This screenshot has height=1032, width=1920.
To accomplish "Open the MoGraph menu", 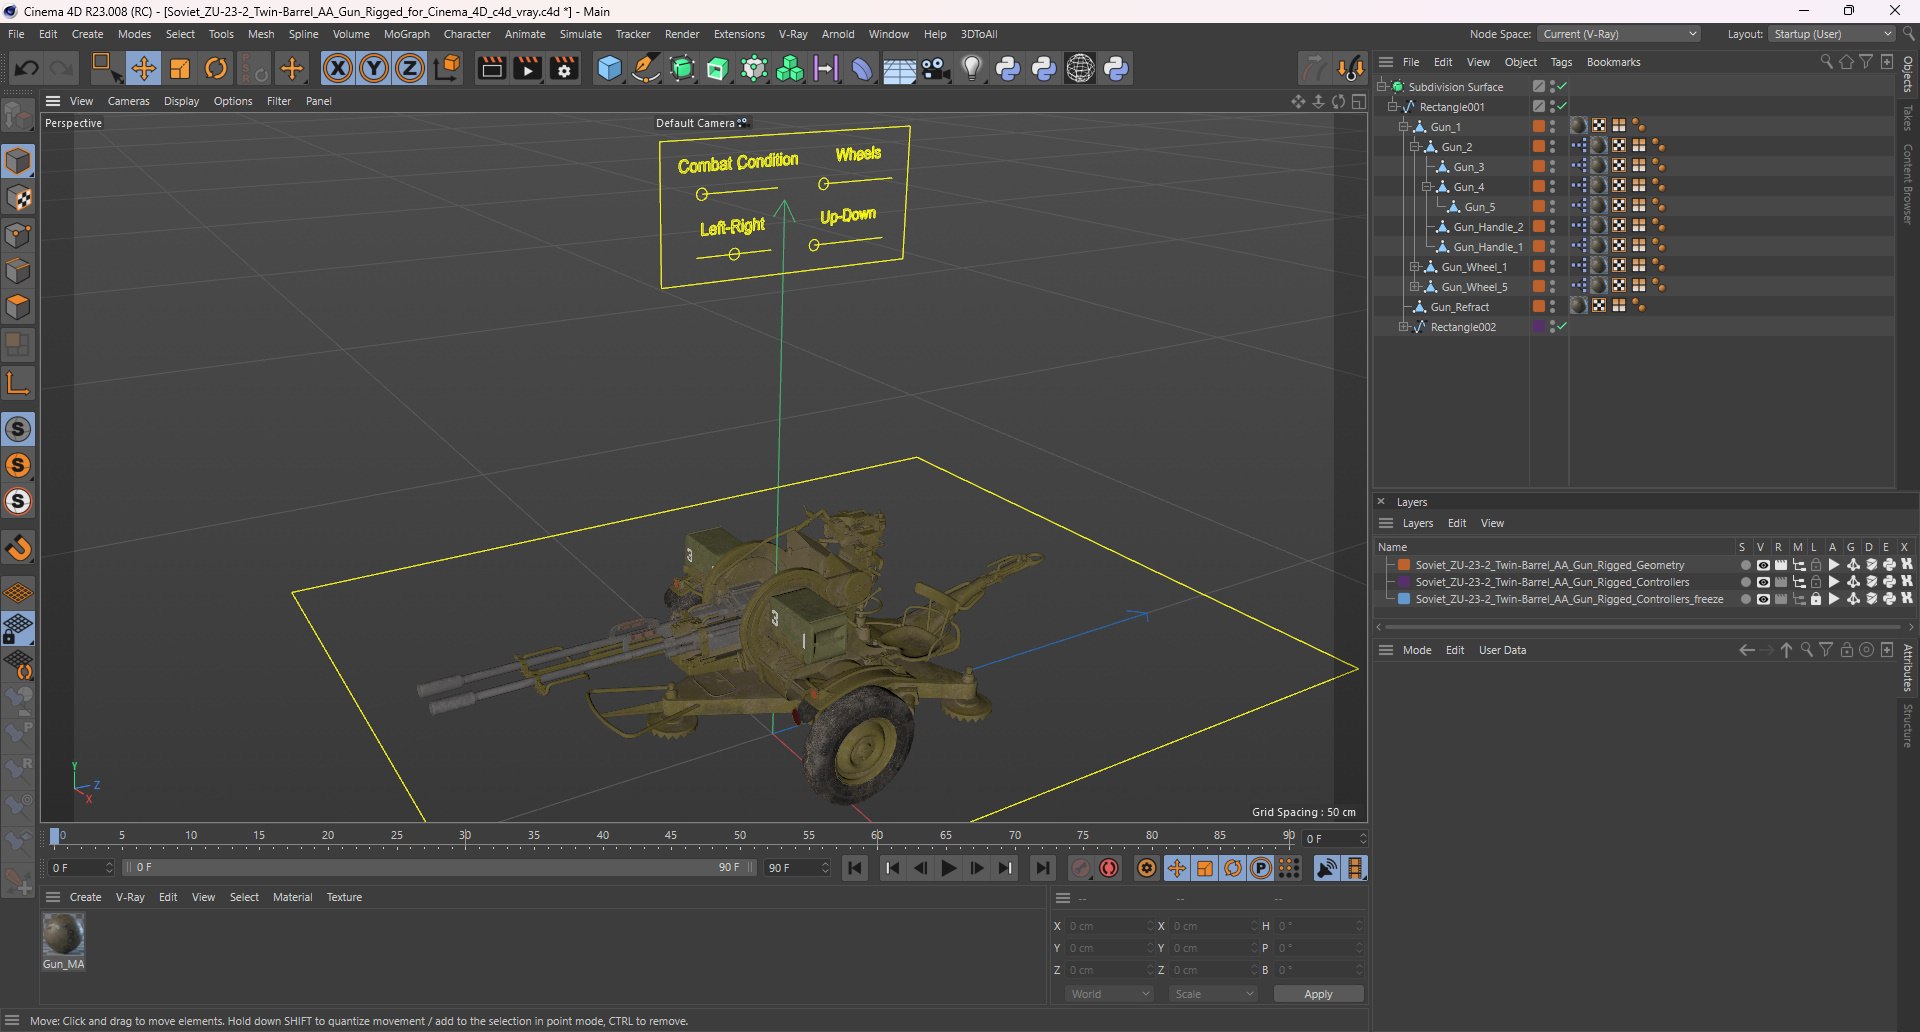I will point(407,34).
